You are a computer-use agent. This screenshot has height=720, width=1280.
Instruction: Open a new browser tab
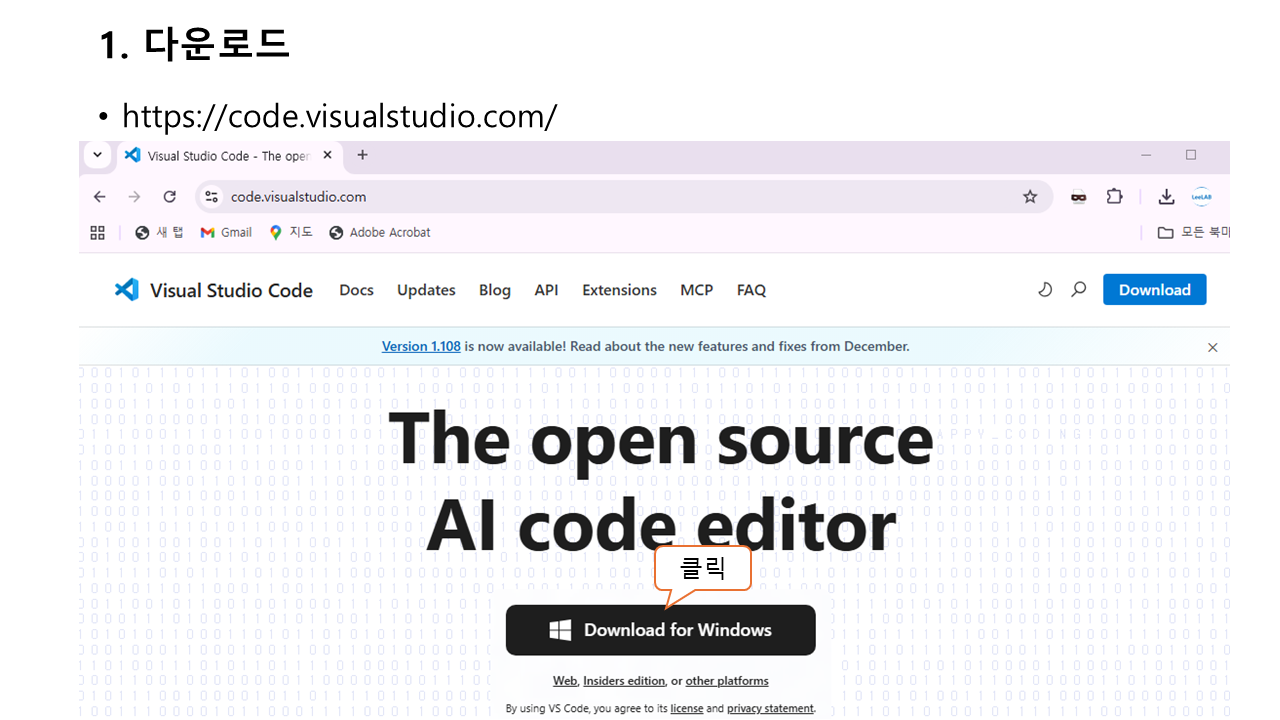362,155
